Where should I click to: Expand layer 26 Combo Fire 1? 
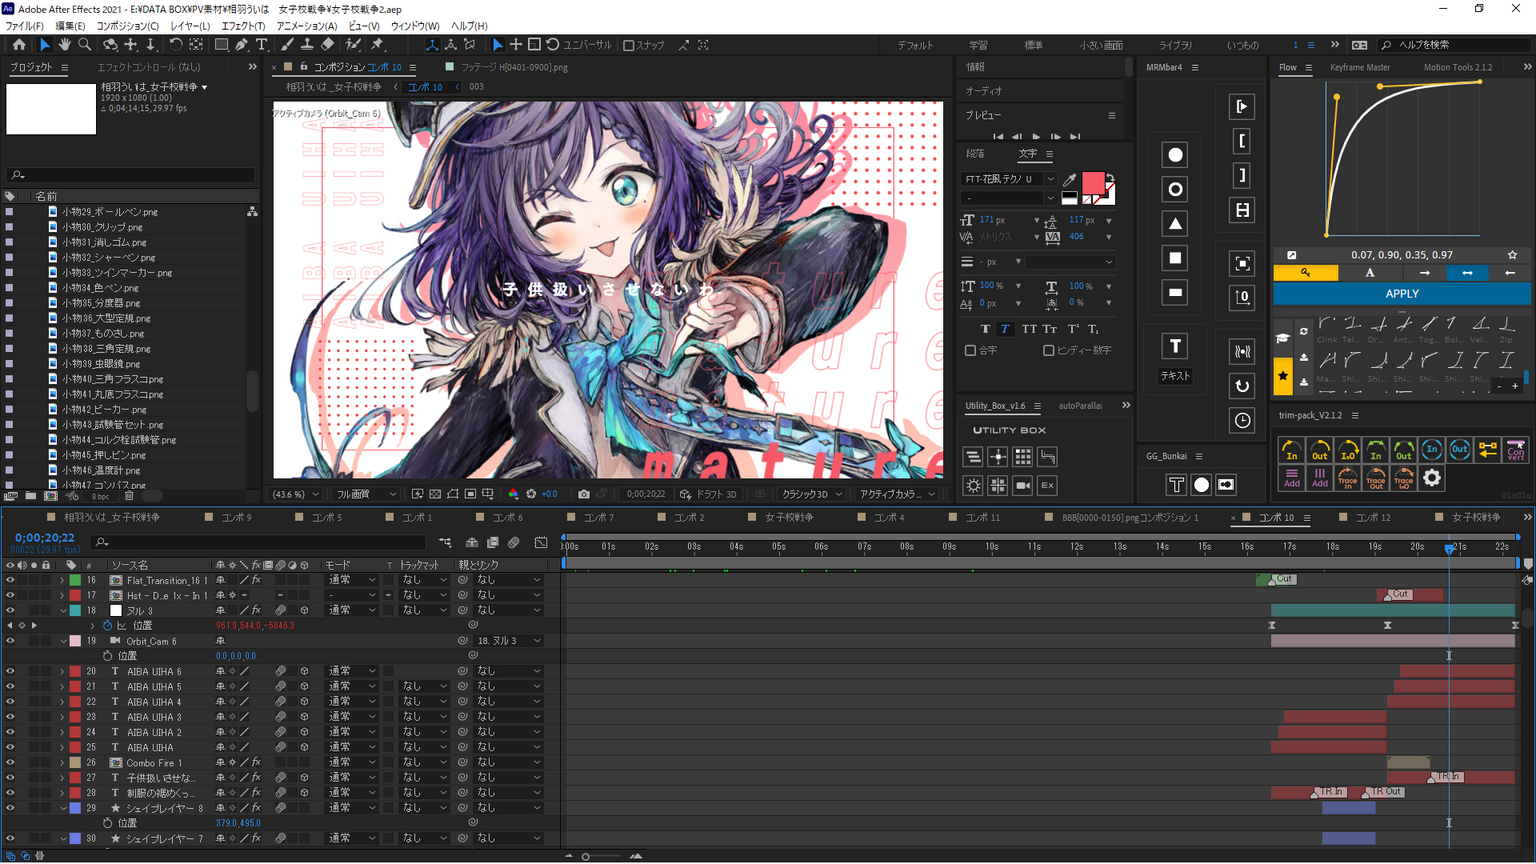coord(62,763)
